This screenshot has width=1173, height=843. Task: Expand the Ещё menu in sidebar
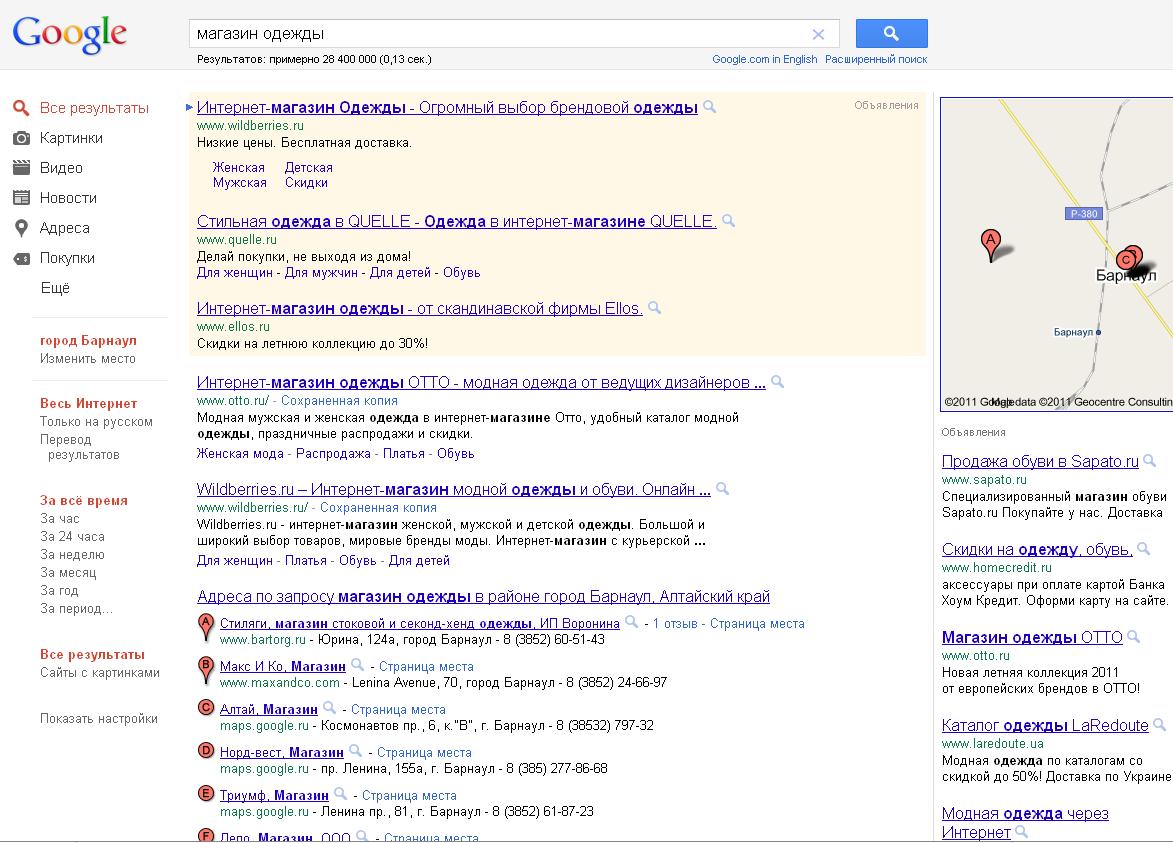click(x=55, y=288)
